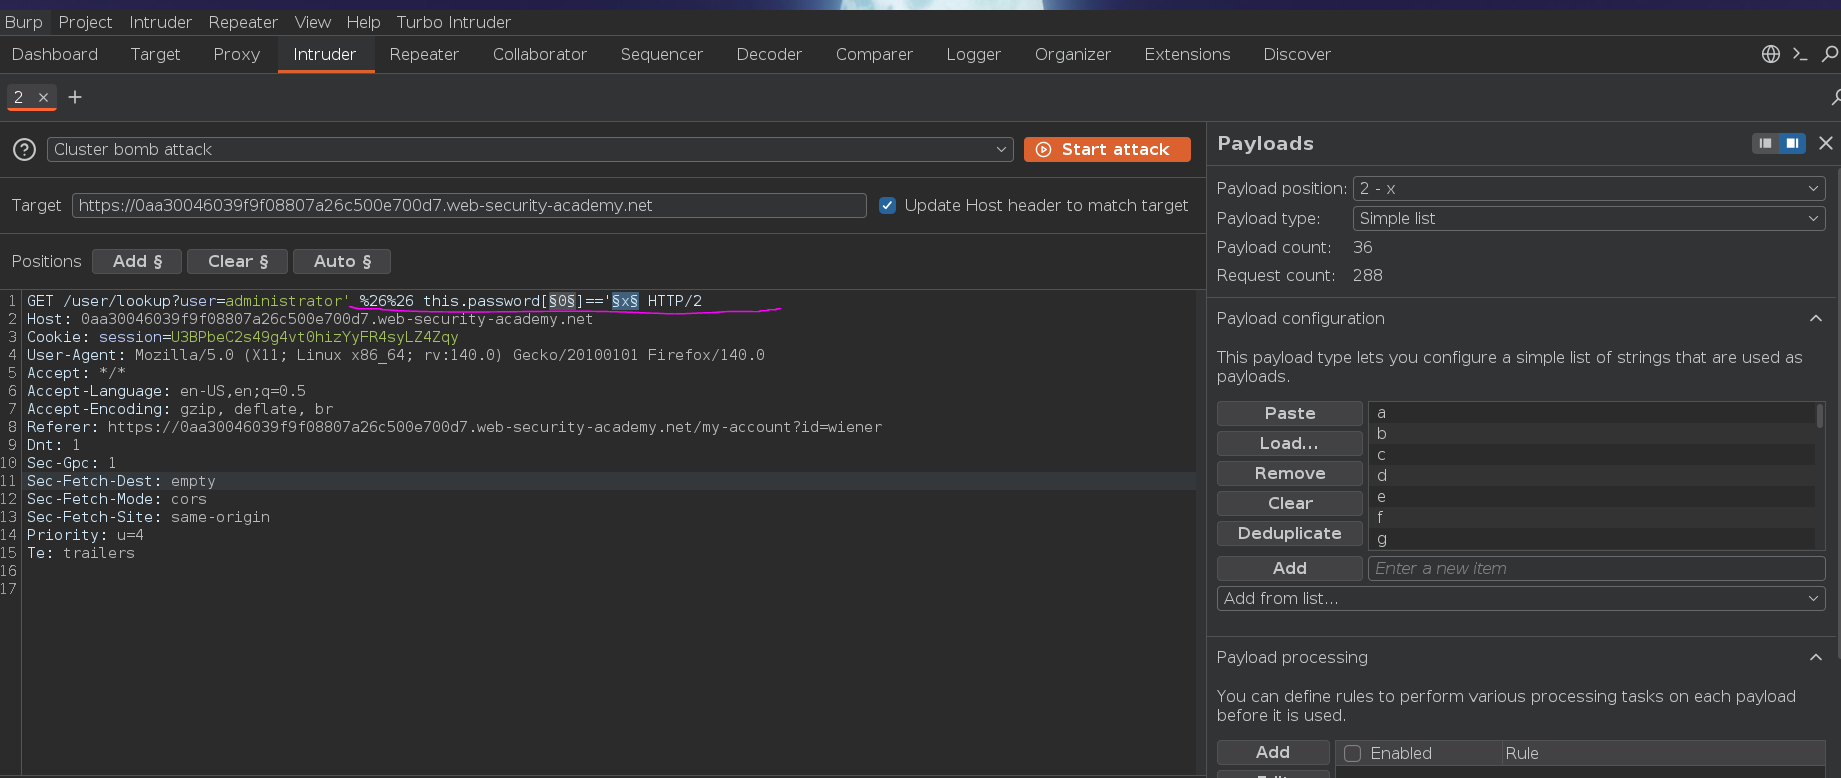Toggle Update Host header checkbox
Screen dimensions: 1841x778
pos(887,205)
